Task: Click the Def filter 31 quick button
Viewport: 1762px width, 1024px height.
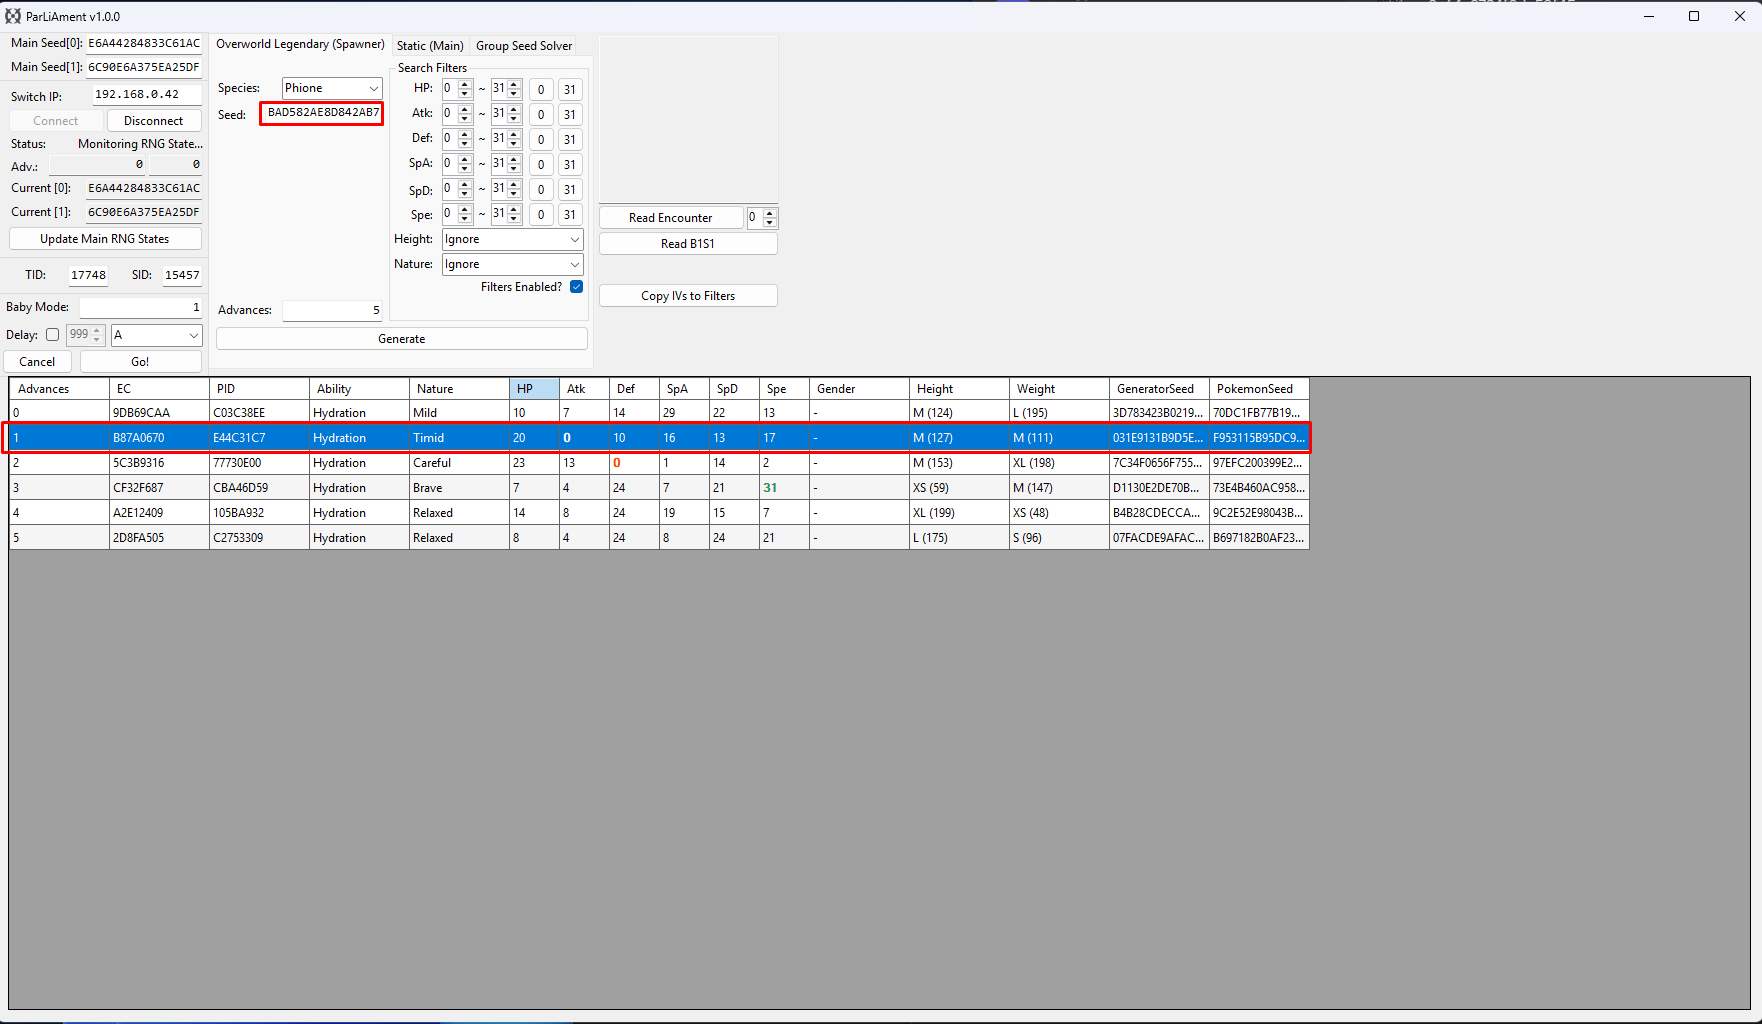Action: pyautogui.click(x=570, y=140)
